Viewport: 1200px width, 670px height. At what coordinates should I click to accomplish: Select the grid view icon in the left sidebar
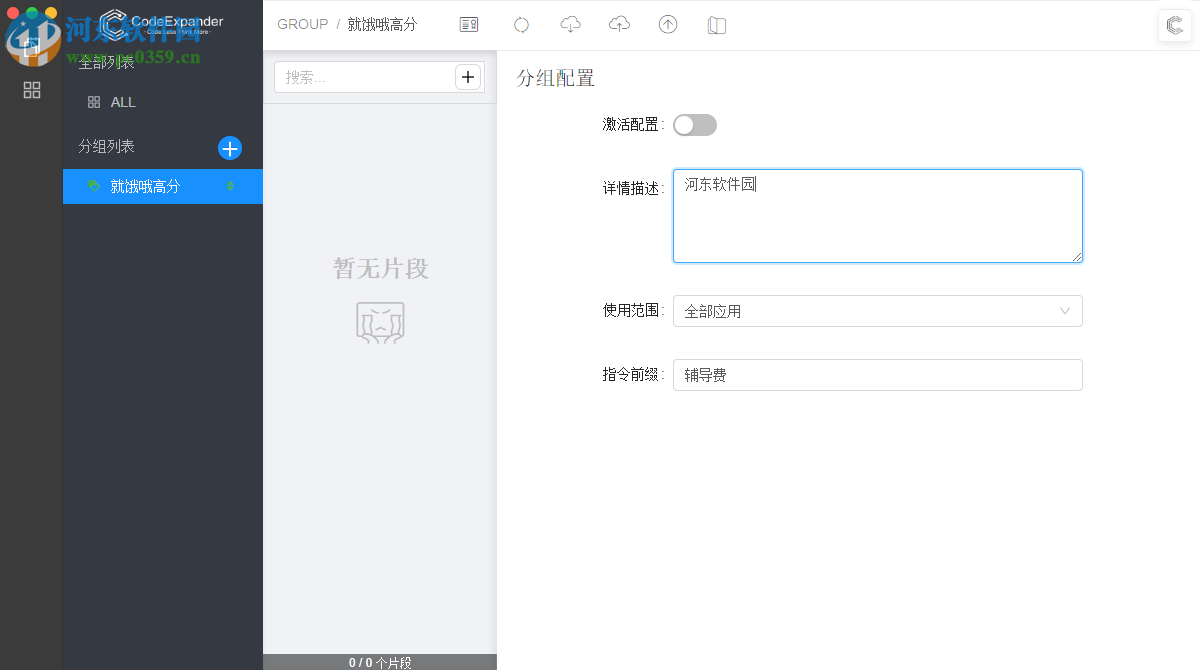[31, 90]
